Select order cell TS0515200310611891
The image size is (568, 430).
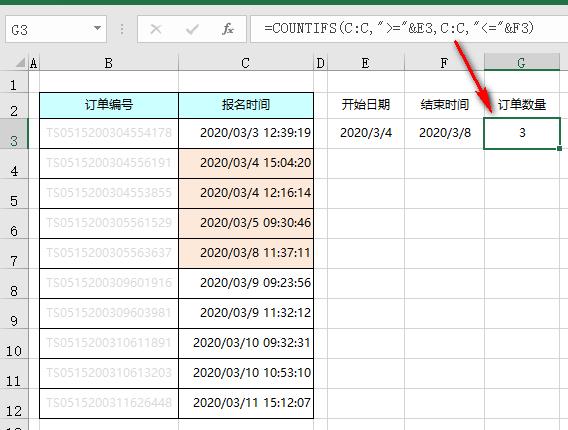tap(109, 343)
